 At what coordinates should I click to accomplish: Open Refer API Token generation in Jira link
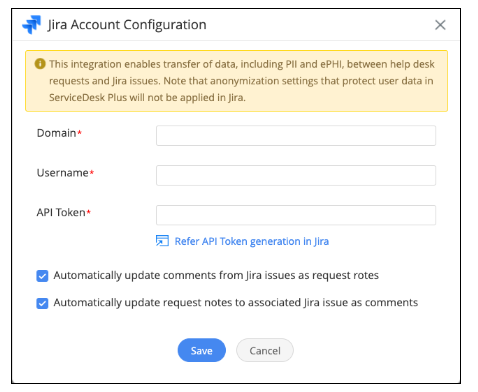[252, 241]
